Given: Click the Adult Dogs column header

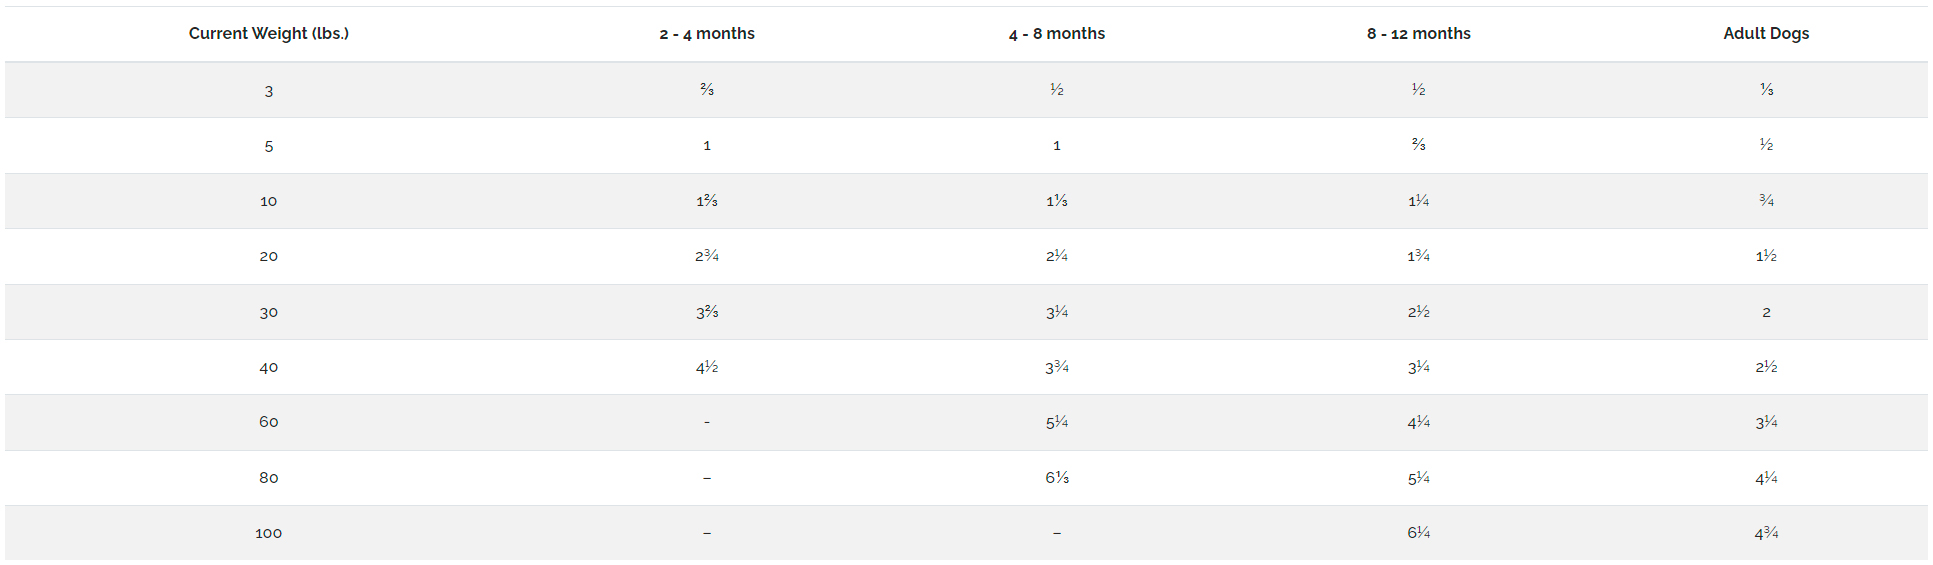Looking at the screenshot, I should pos(1766,33).
